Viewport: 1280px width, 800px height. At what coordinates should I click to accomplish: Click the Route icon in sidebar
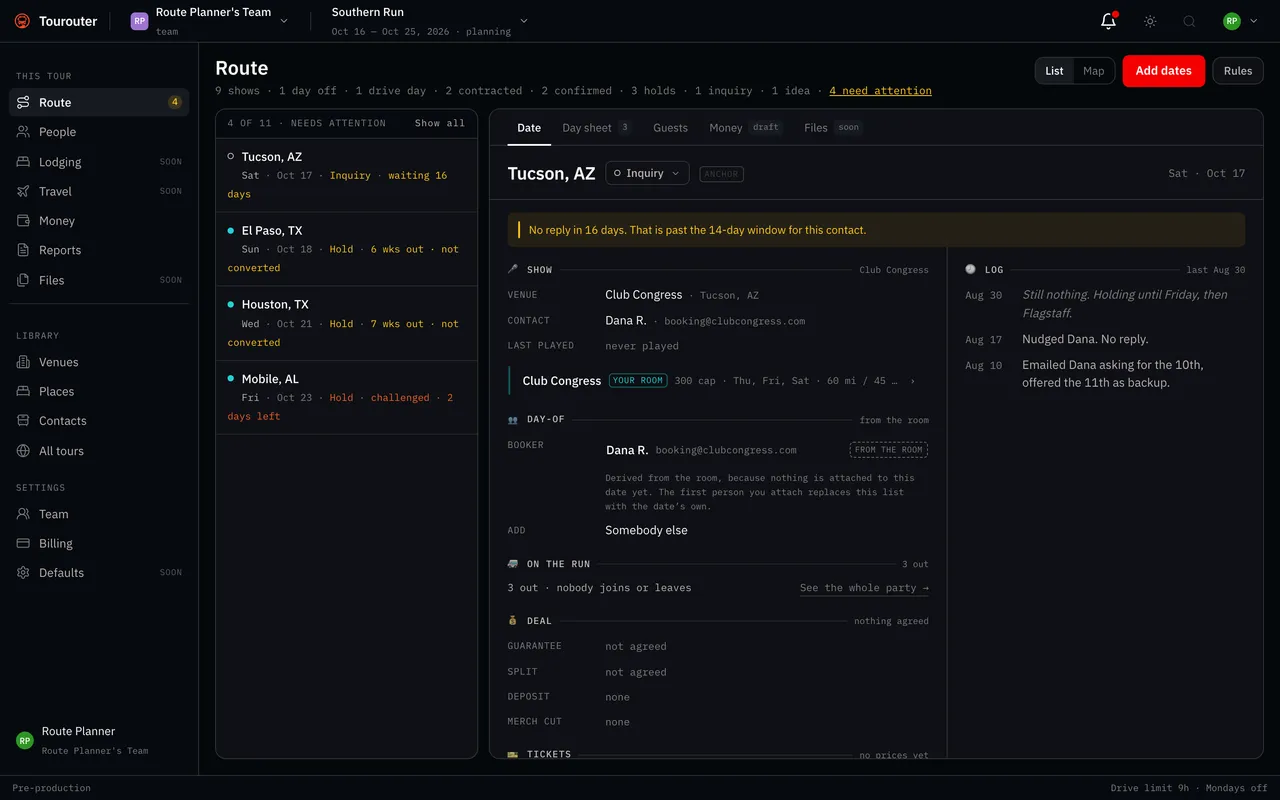coord(23,102)
